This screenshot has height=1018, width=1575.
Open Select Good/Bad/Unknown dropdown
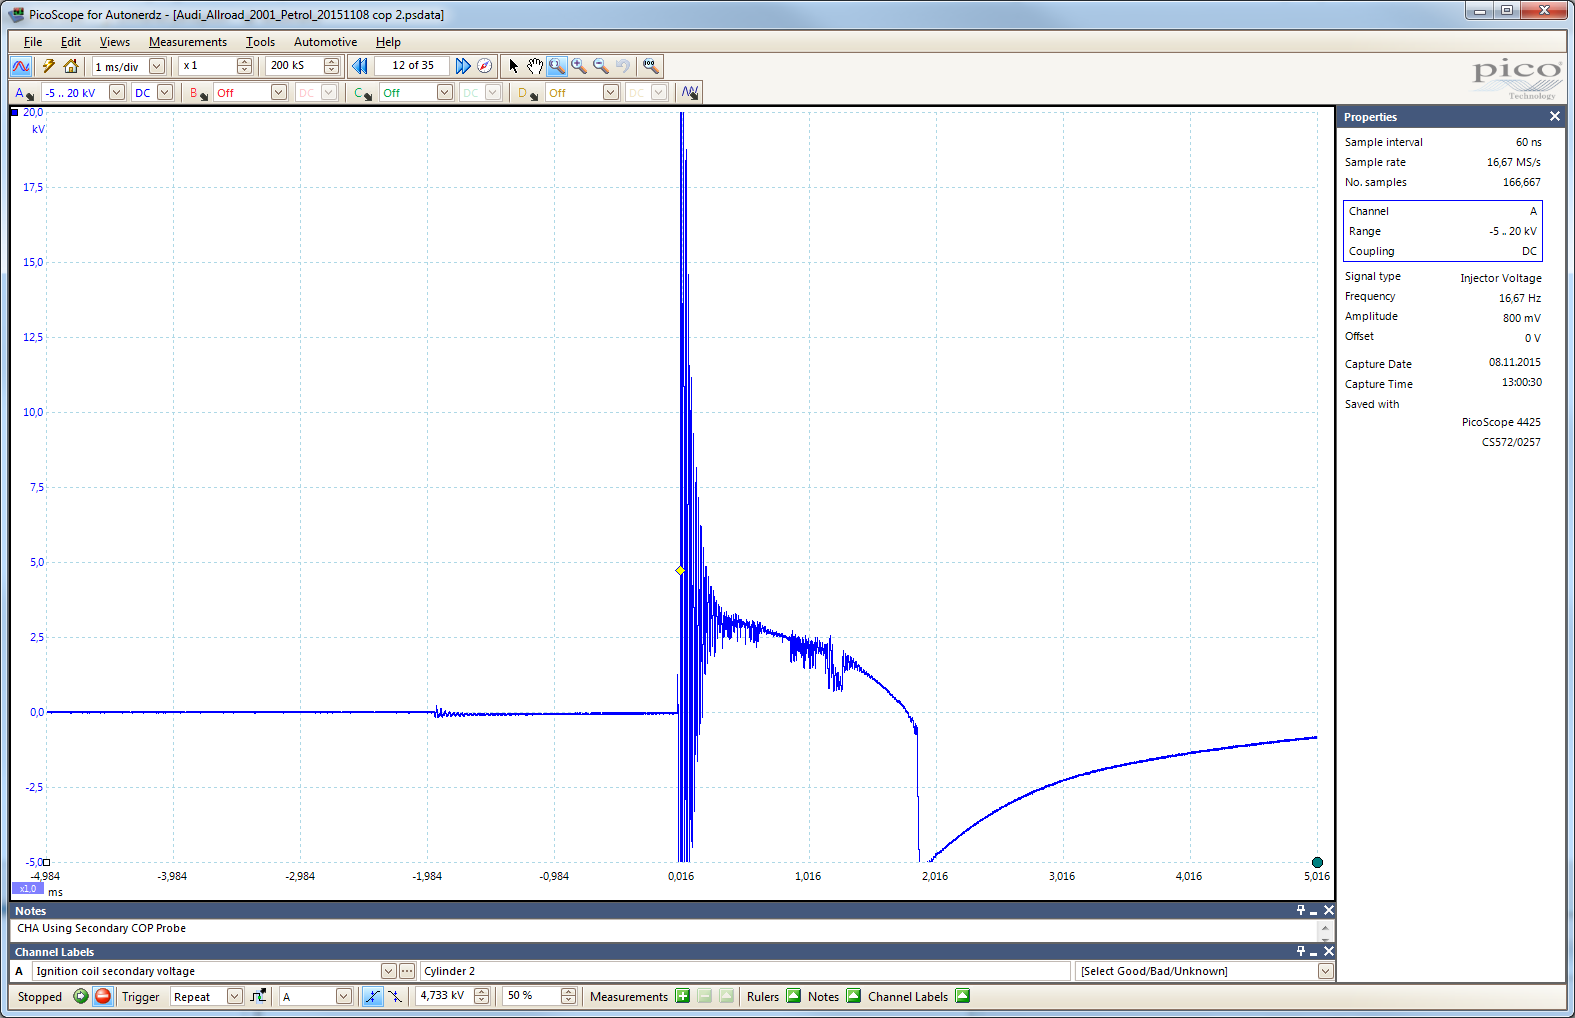pyautogui.click(x=1325, y=971)
